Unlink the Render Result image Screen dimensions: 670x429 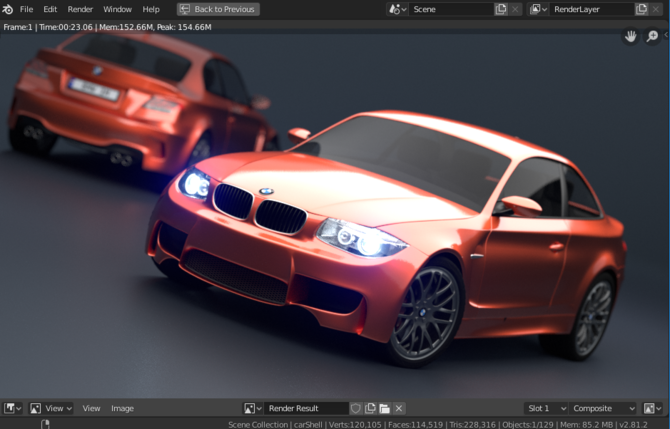pyautogui.click(x=399, y=408)
